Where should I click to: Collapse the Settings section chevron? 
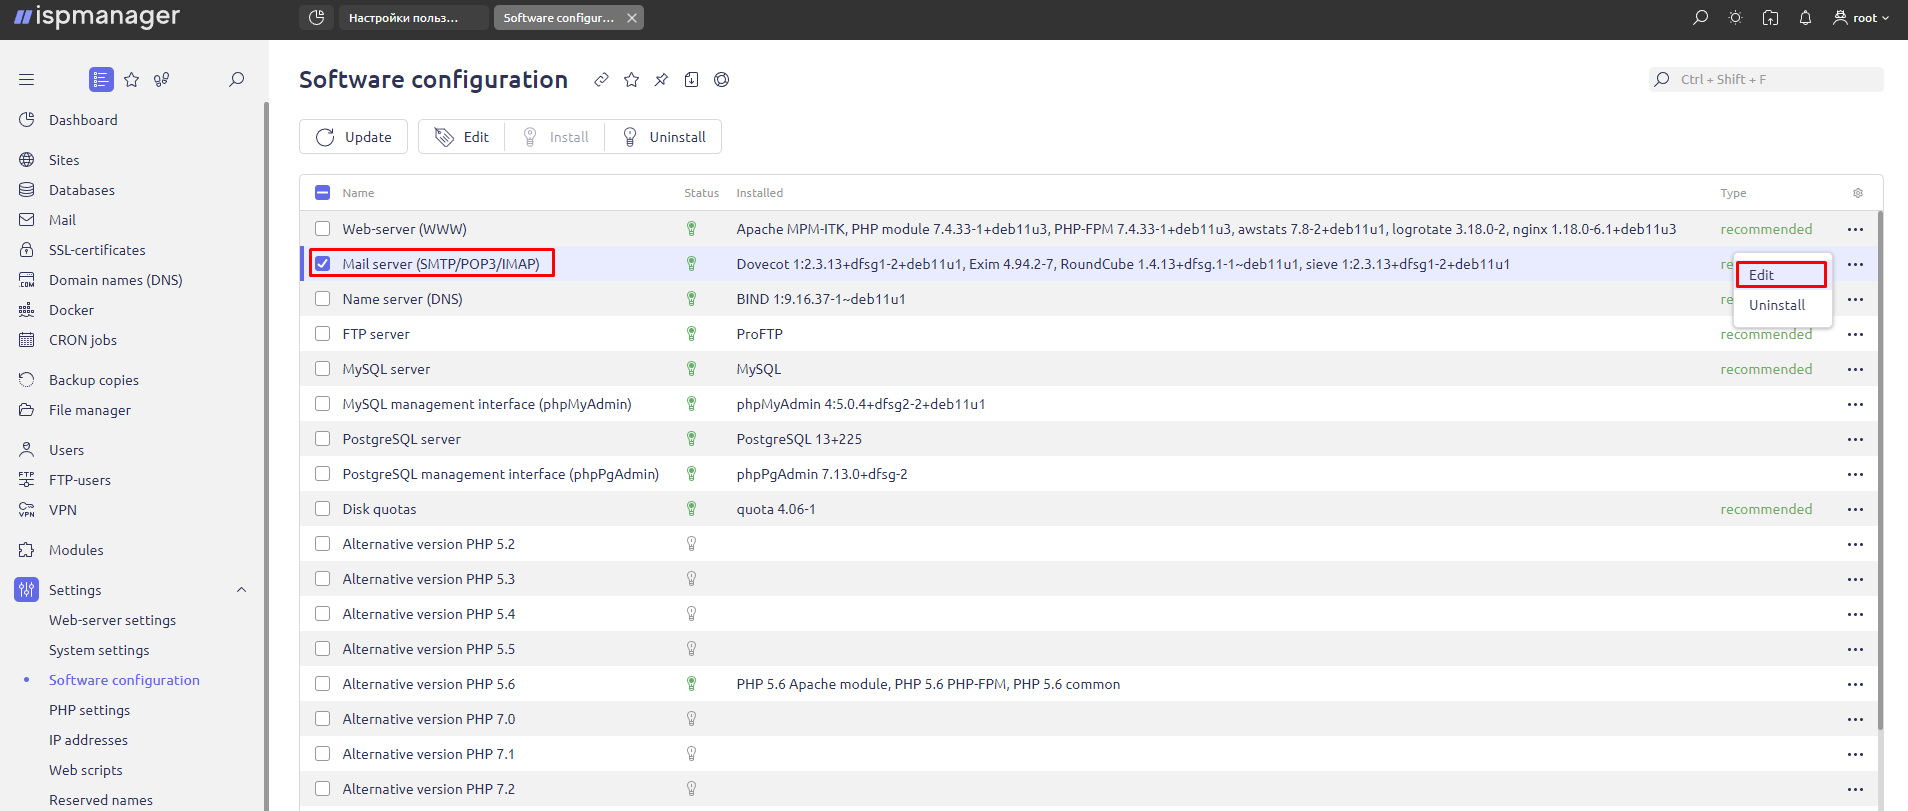pyautogui.click(x=241, y=590)
